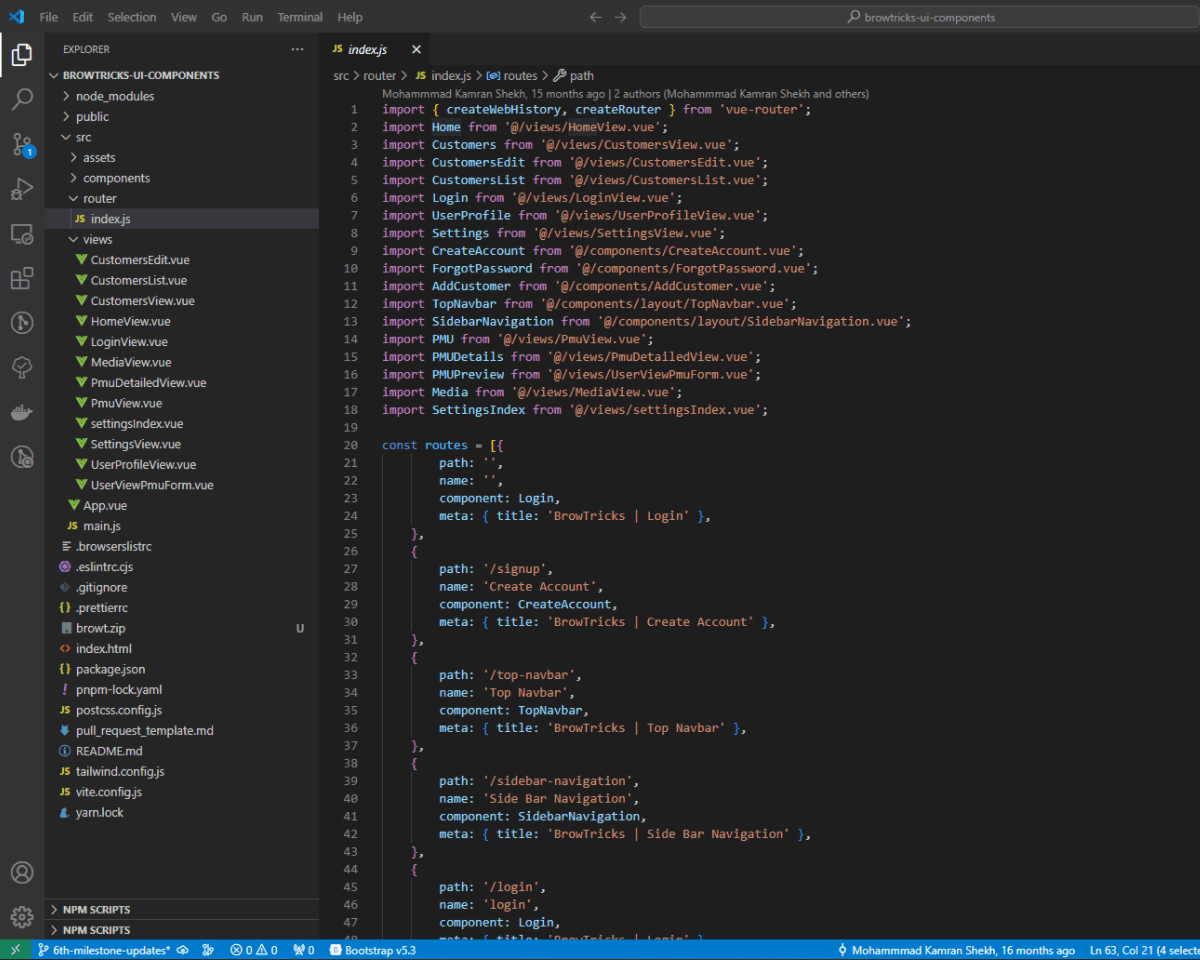Click the browtricks-ui-components search box
Screen dimensions: 1200x960
coord(920,17)
